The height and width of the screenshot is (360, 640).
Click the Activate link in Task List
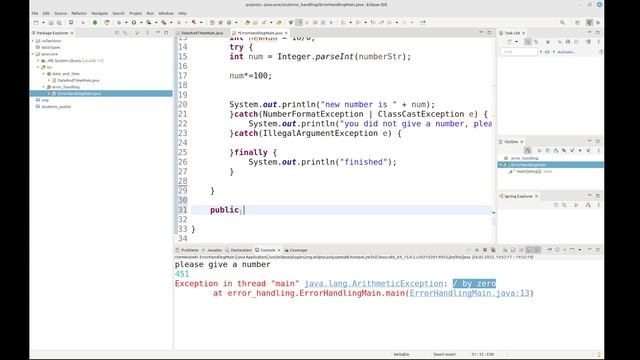tap(566, 52)
